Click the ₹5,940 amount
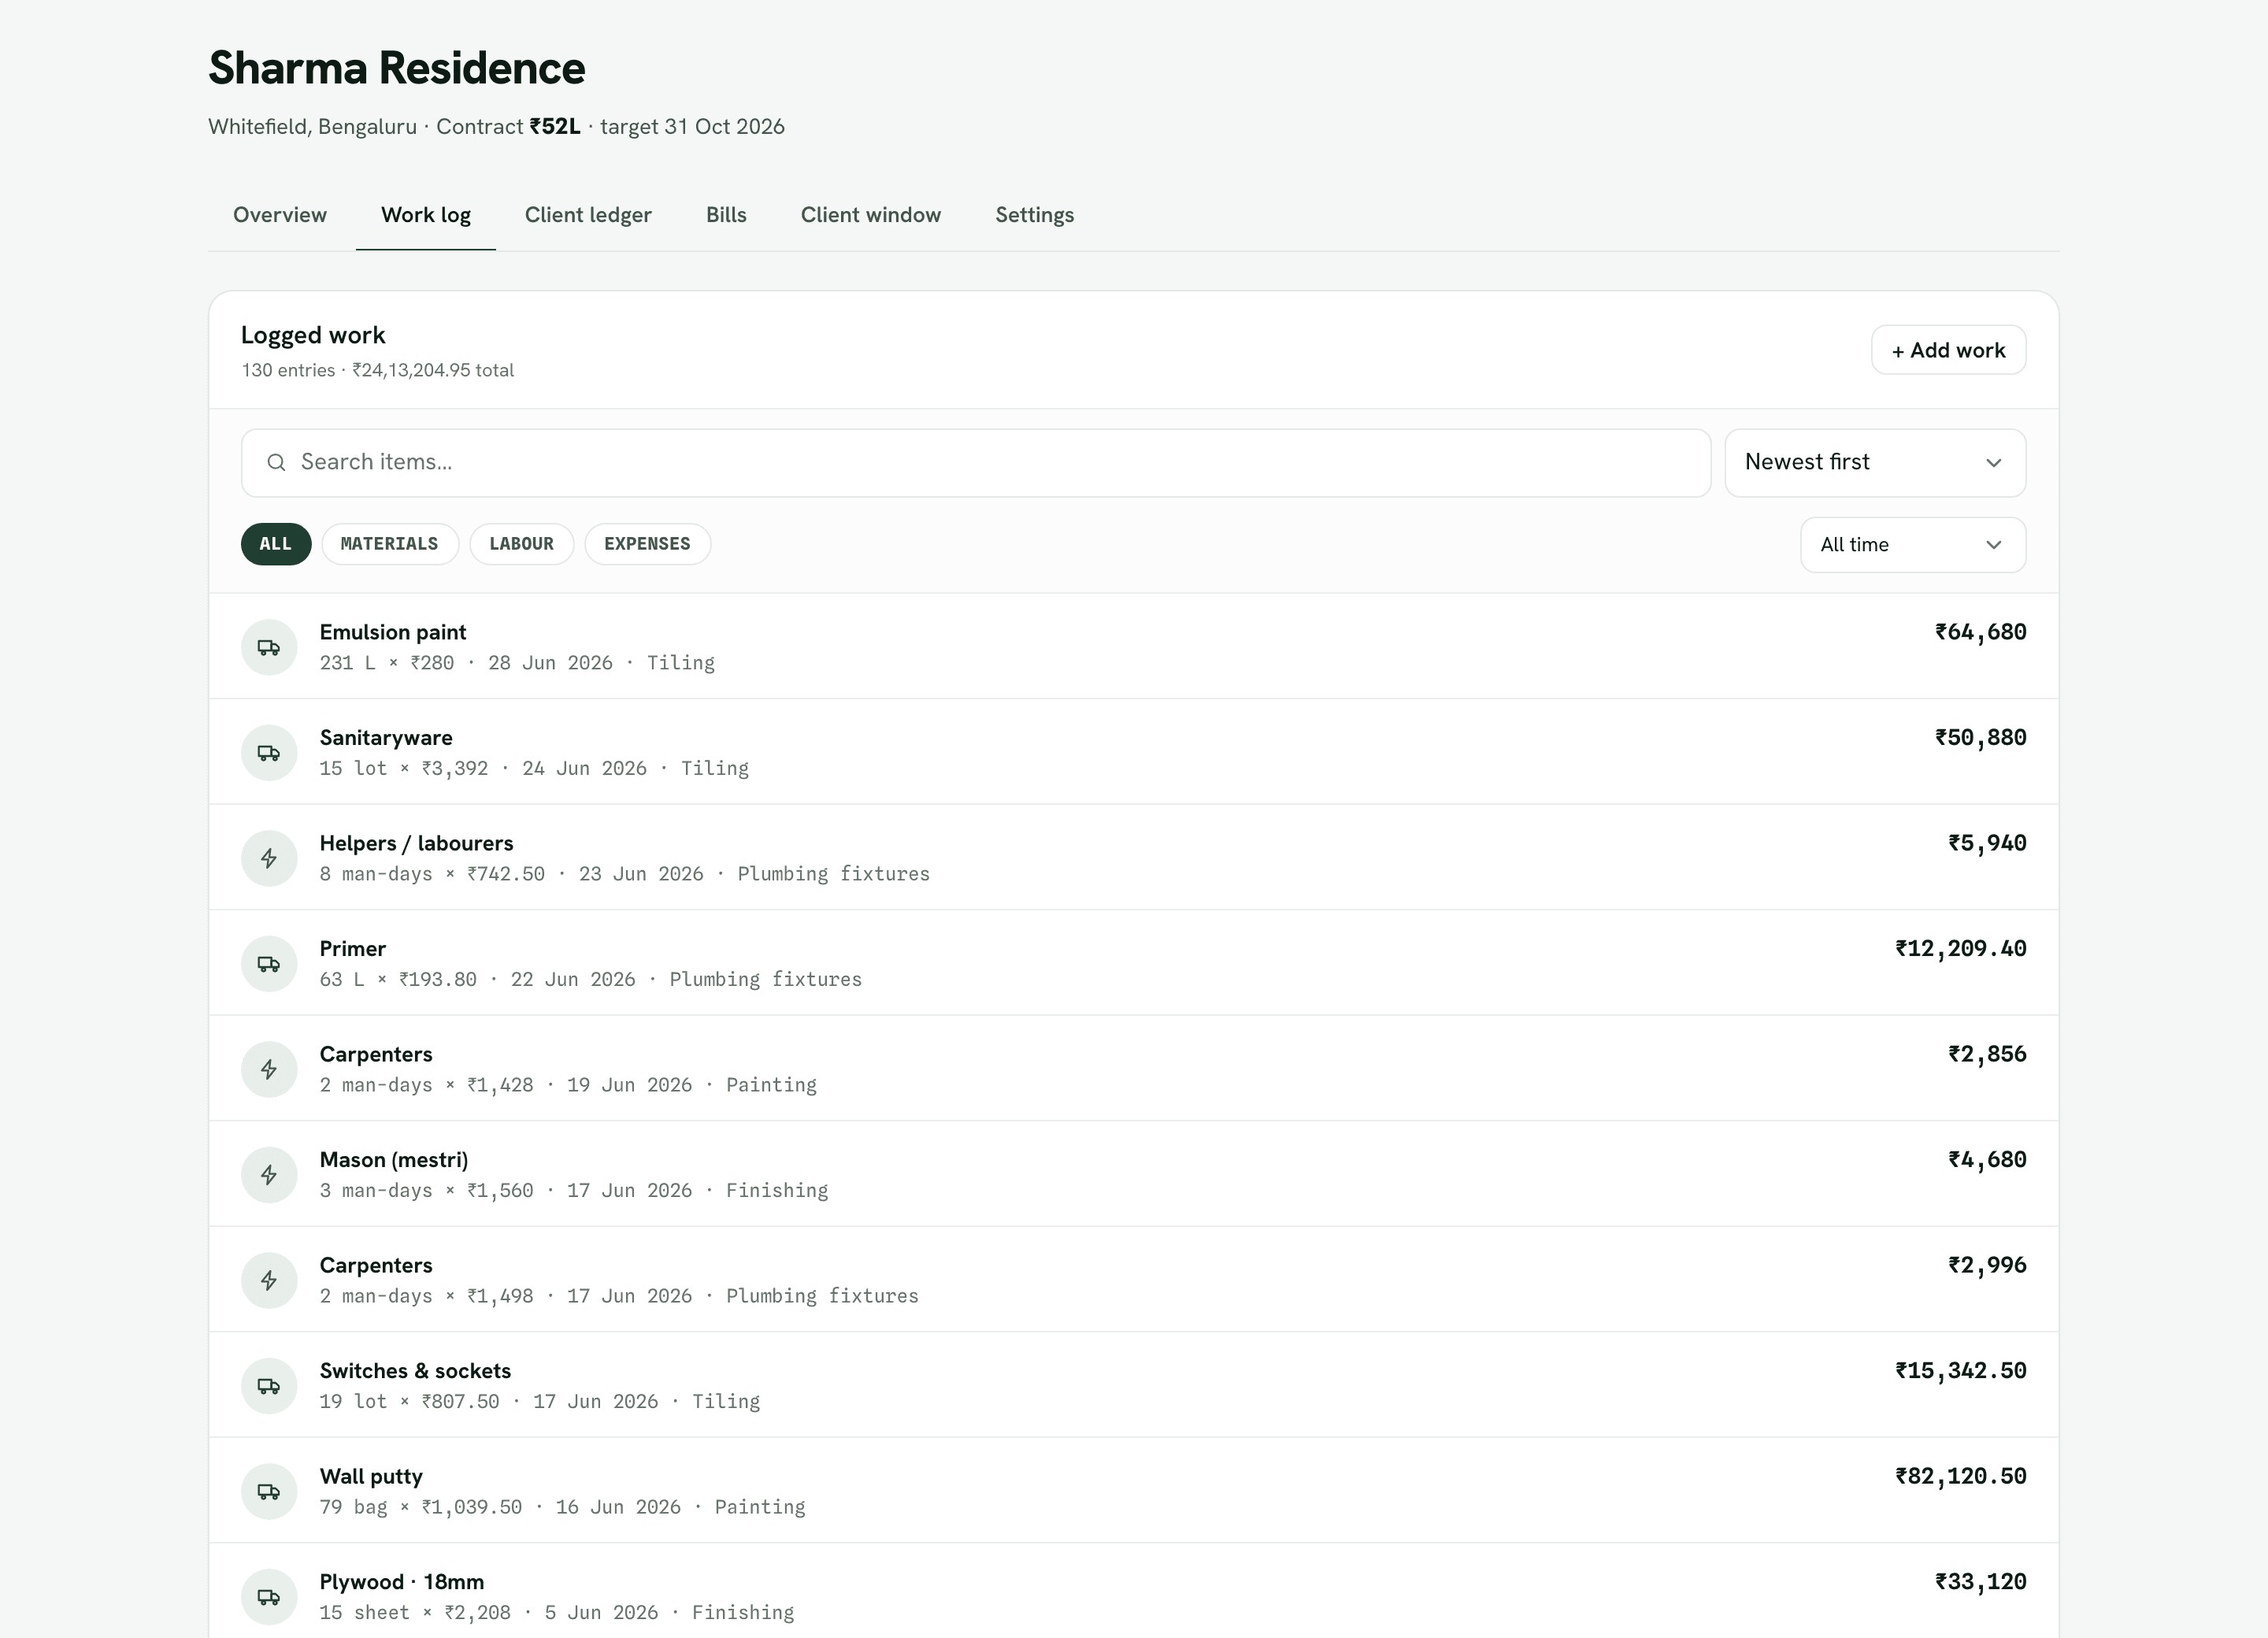The height and width of the screenshot is (1638, 2268). coord(1987,843)
